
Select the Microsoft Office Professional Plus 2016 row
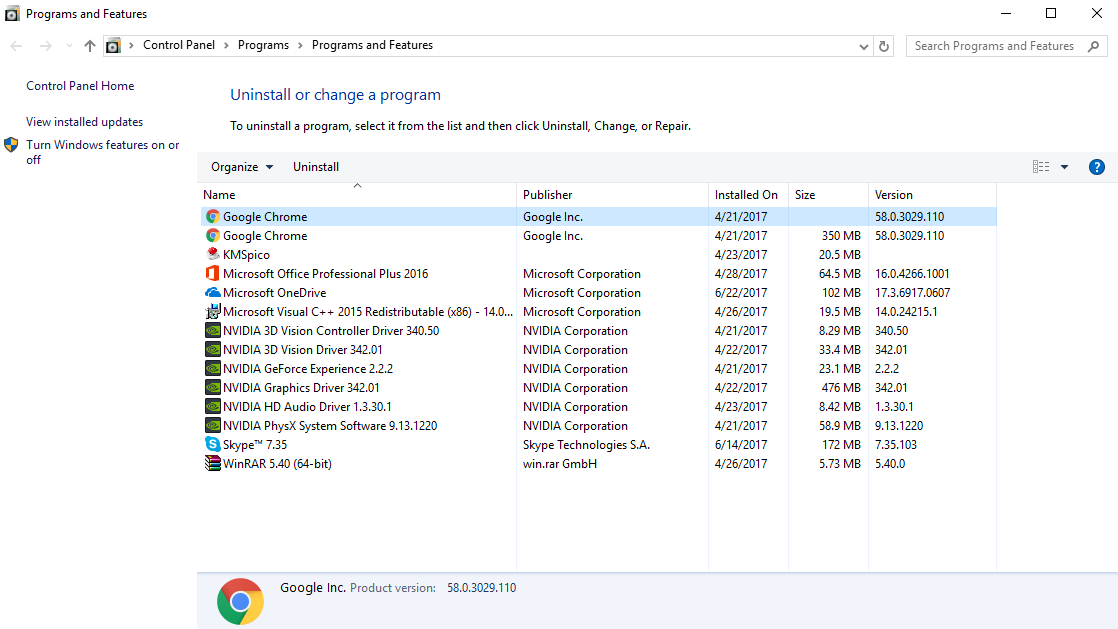(598, 274)
